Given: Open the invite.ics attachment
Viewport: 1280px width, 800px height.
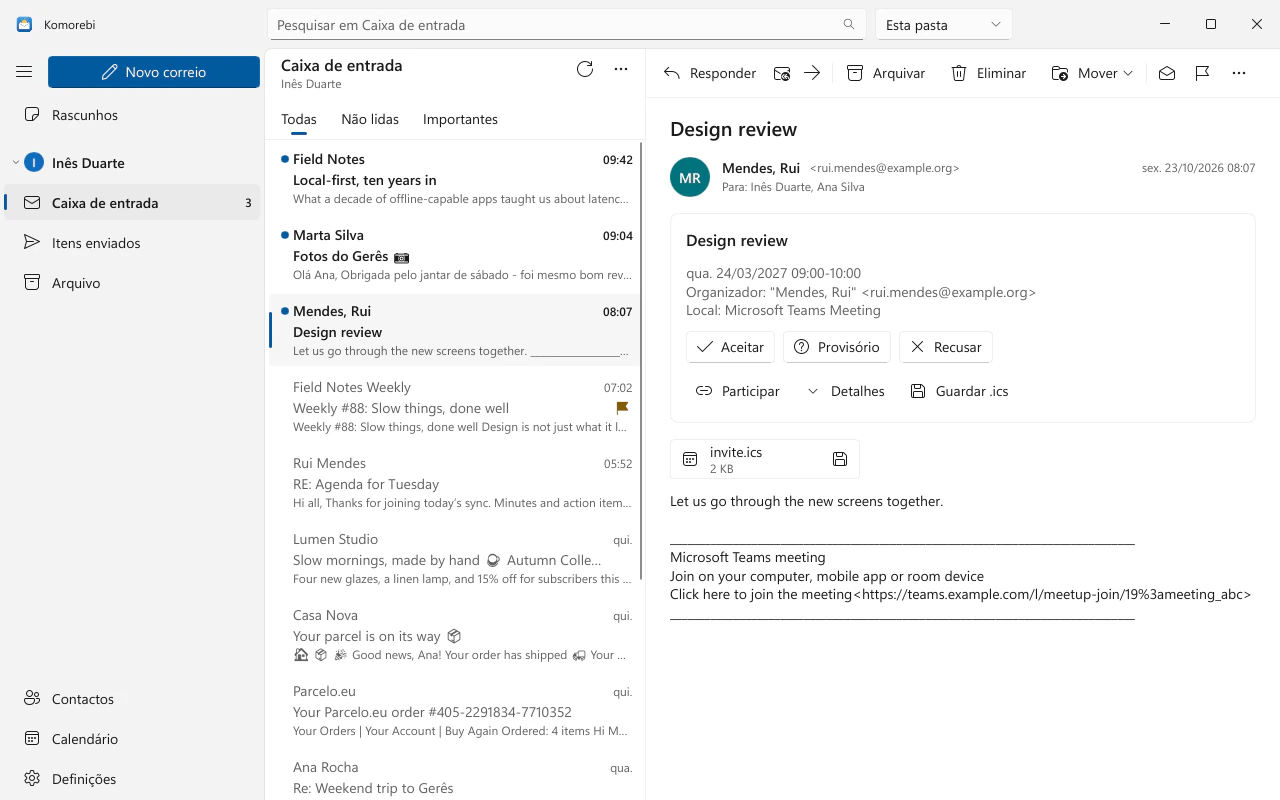Looking at the screenshot, I should click(x=765, y=459).
